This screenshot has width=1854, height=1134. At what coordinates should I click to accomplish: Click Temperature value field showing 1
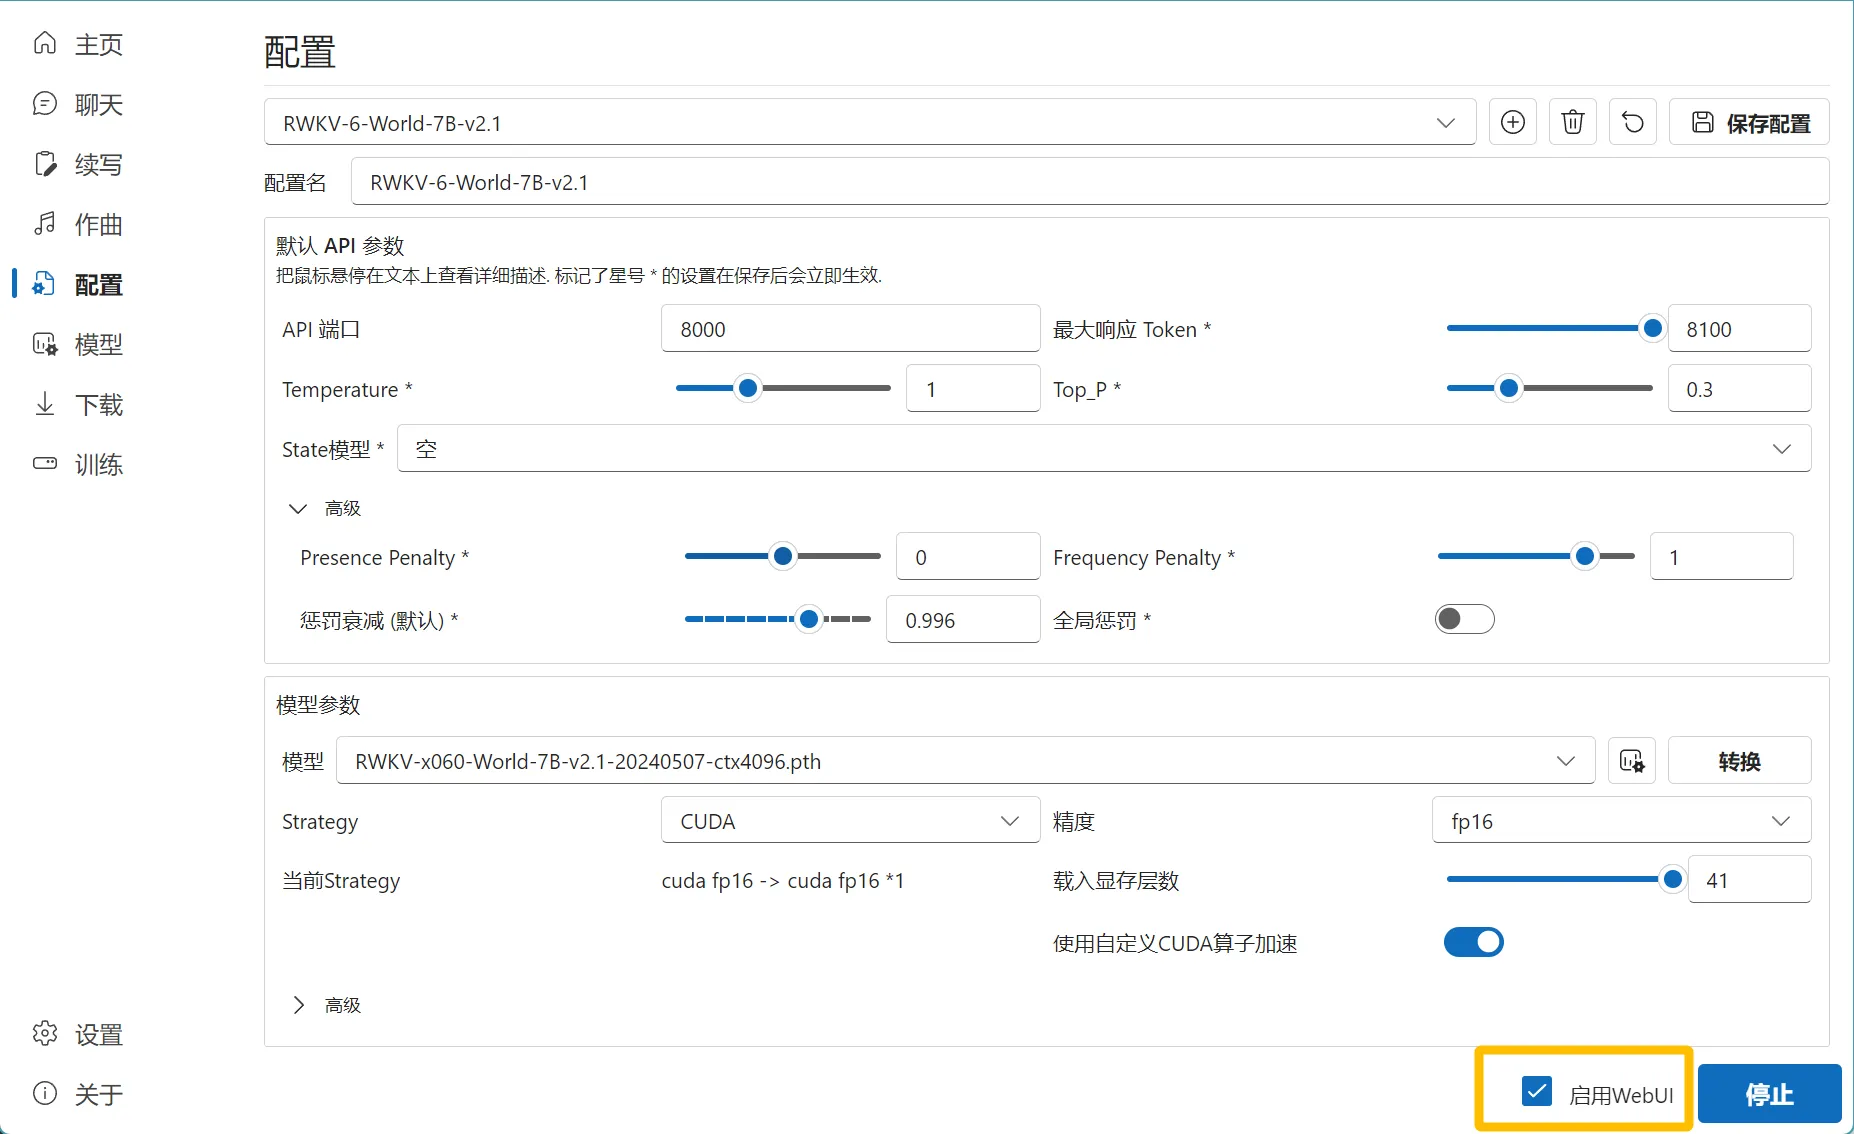point(973,388)
